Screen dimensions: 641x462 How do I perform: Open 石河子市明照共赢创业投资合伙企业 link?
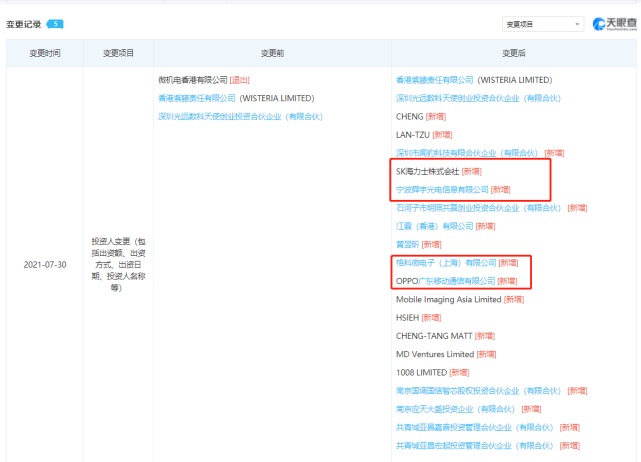tap(478, 208)
